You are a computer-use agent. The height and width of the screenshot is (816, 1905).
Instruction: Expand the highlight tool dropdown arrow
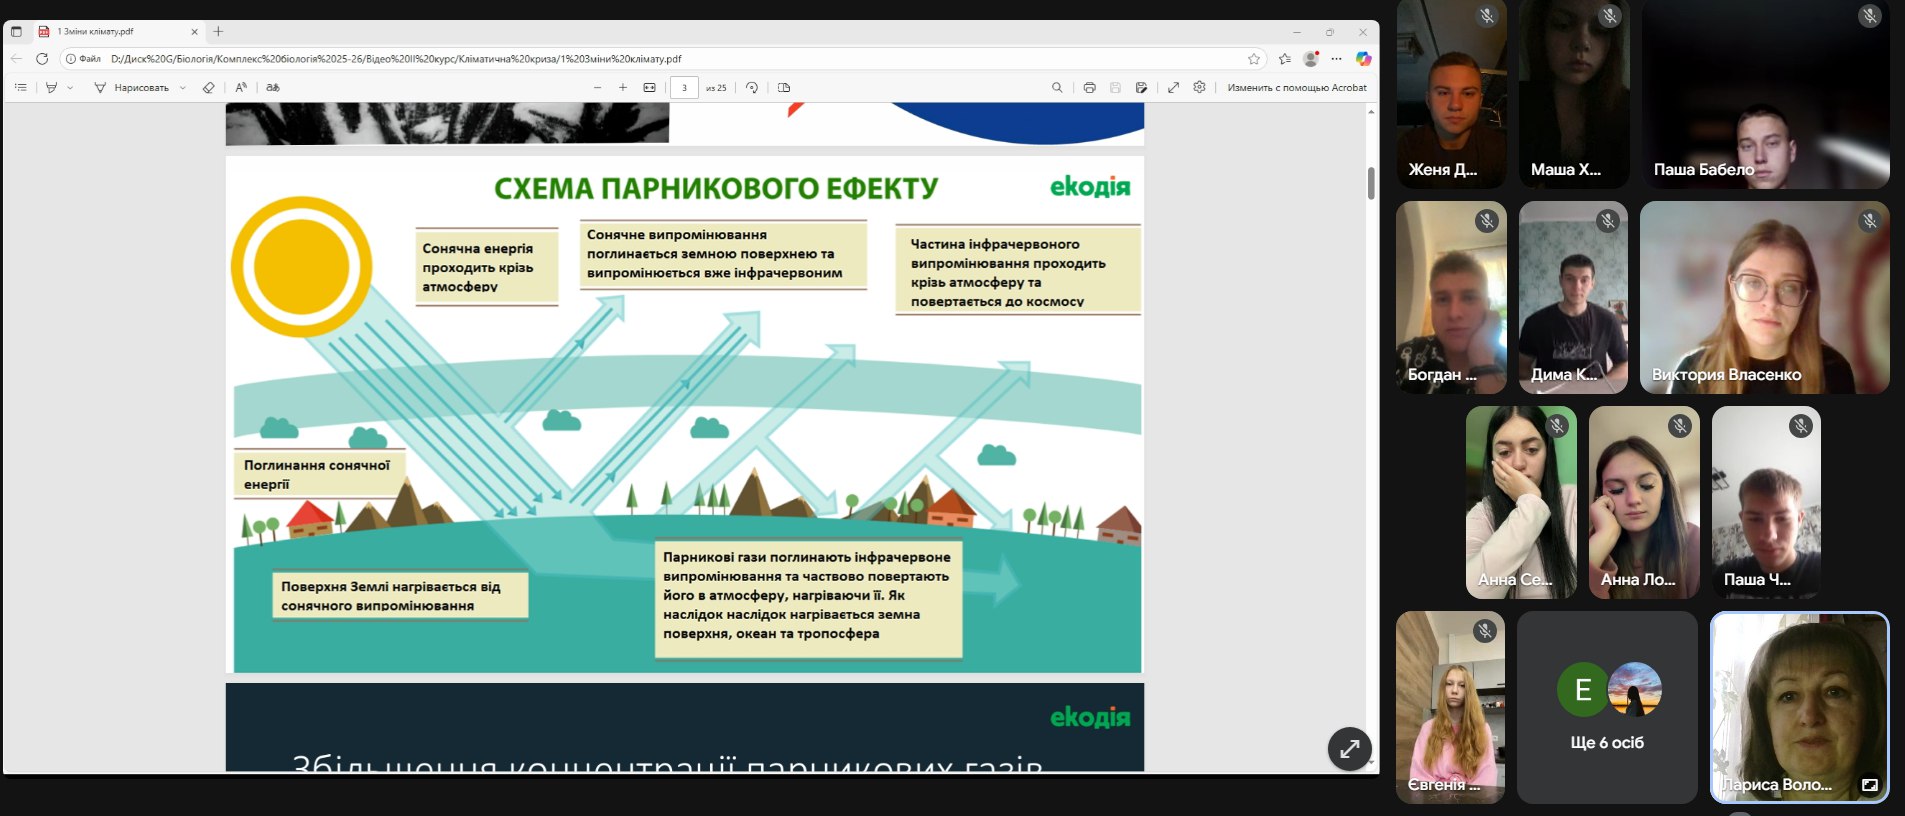70,88
